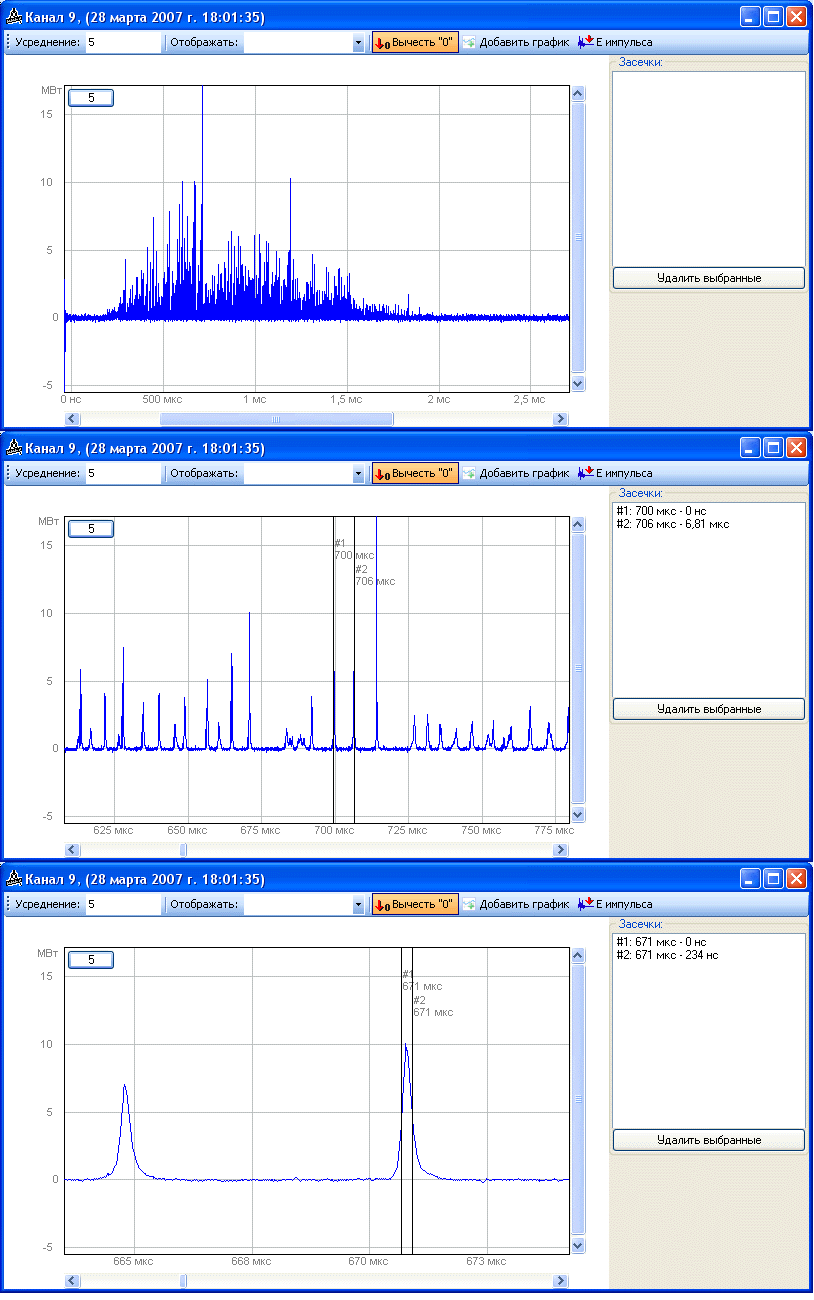Click Удалить выбранные in the middle window
814x1300 pixels.
click(x=709, y=709)
